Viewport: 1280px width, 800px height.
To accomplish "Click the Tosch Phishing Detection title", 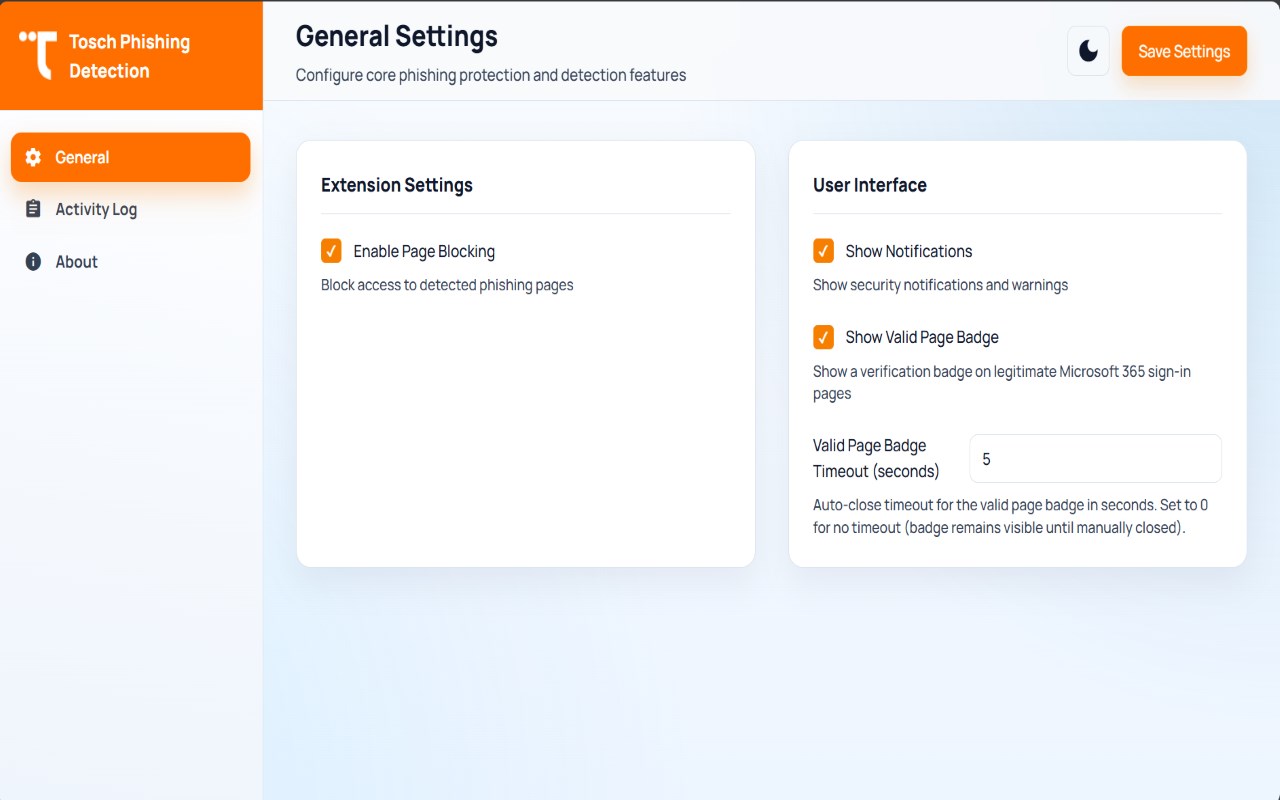I will click(x=129, y=56).
